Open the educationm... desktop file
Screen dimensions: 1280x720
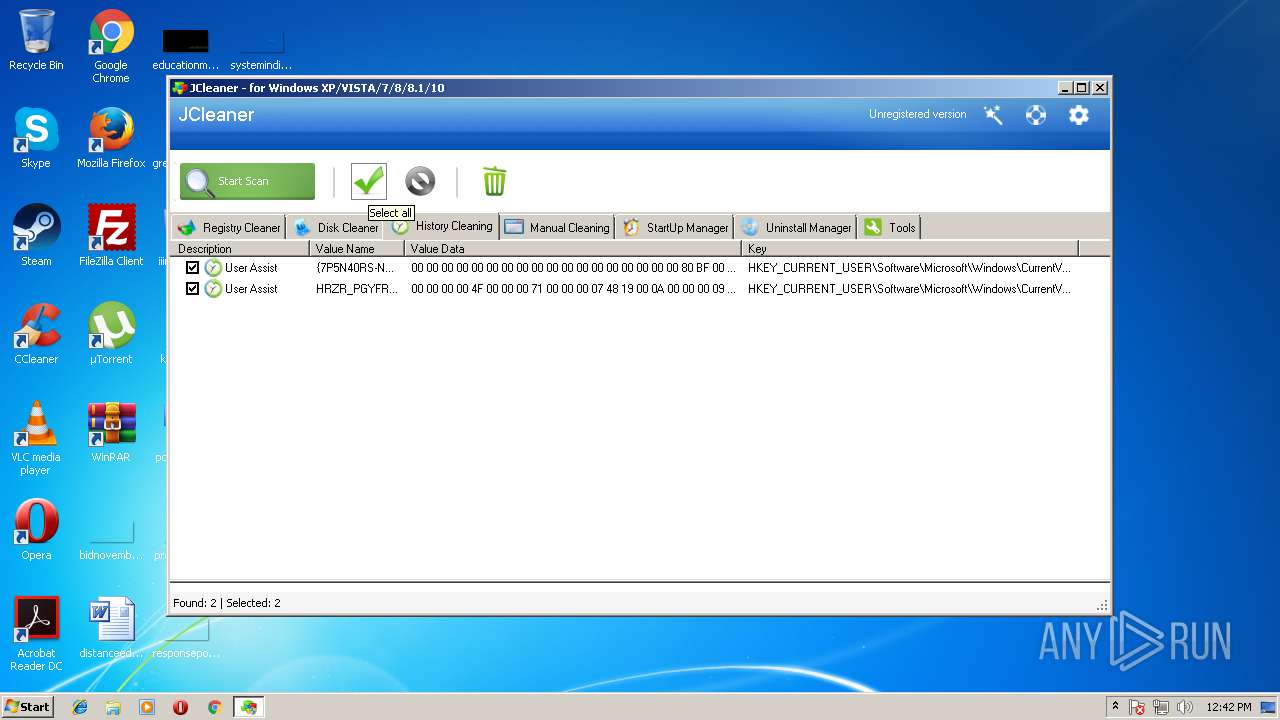pyautogui.click(x=186, y=50)
